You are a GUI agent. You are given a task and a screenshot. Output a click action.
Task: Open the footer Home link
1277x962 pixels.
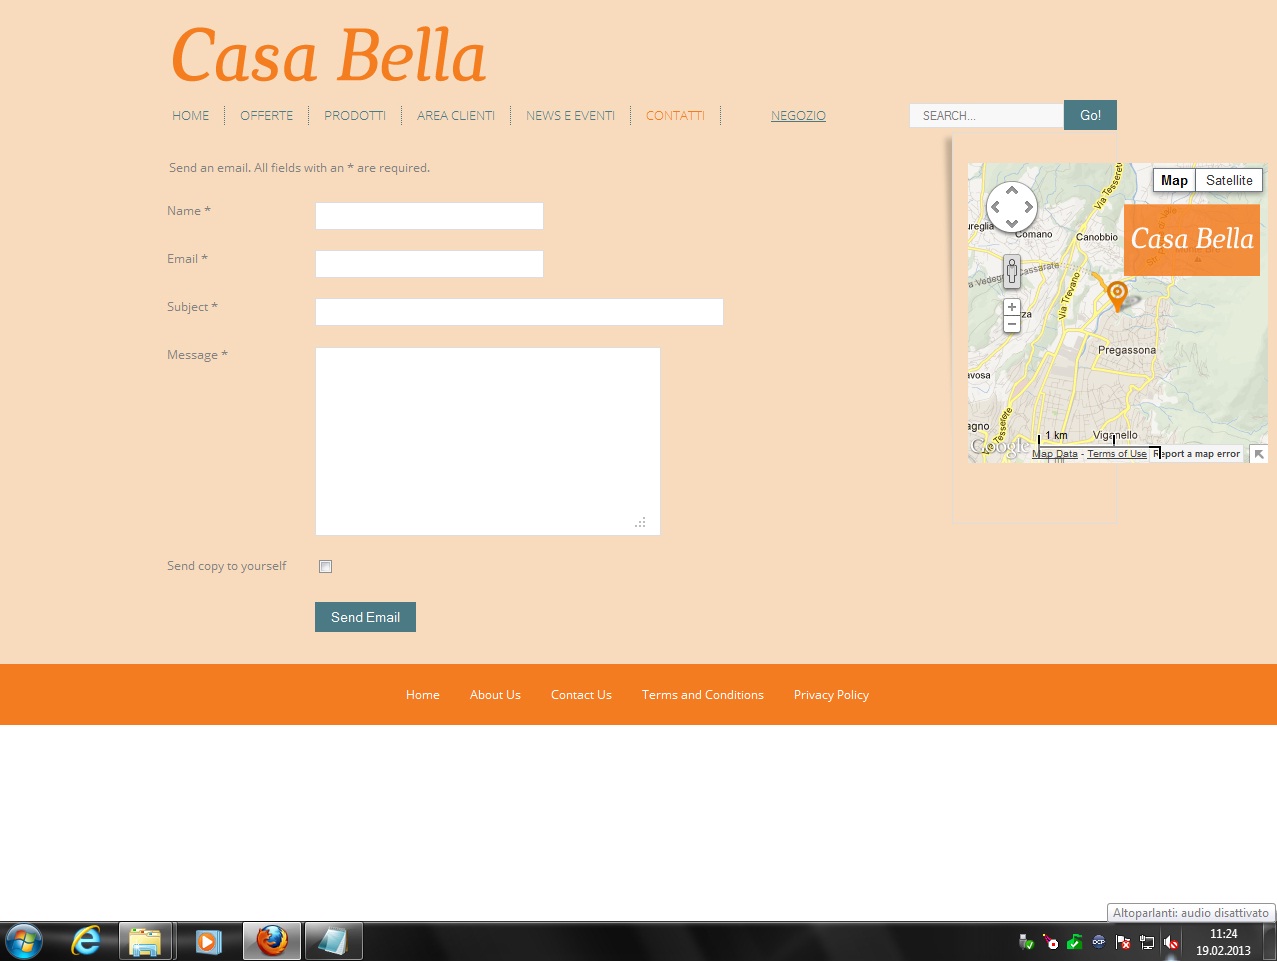423,695
